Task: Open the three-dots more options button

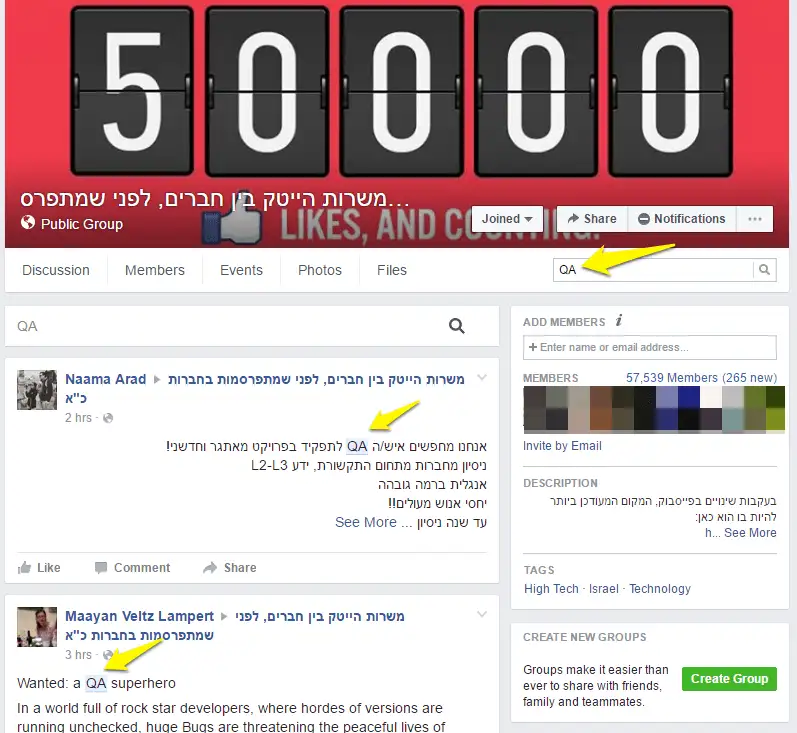Action: click(x=755, y=219)
